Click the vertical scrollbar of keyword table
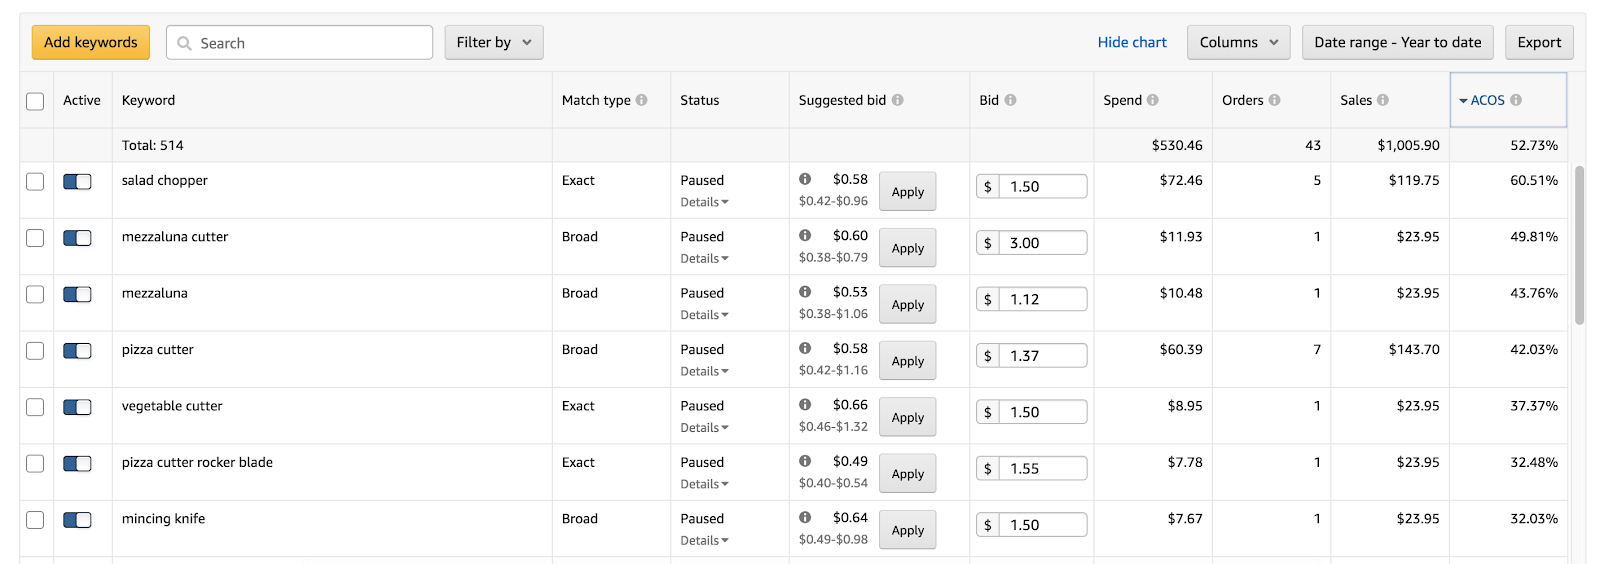Image resolution: width=1600 pixels, height=564 pixels. coord(1579,245)
